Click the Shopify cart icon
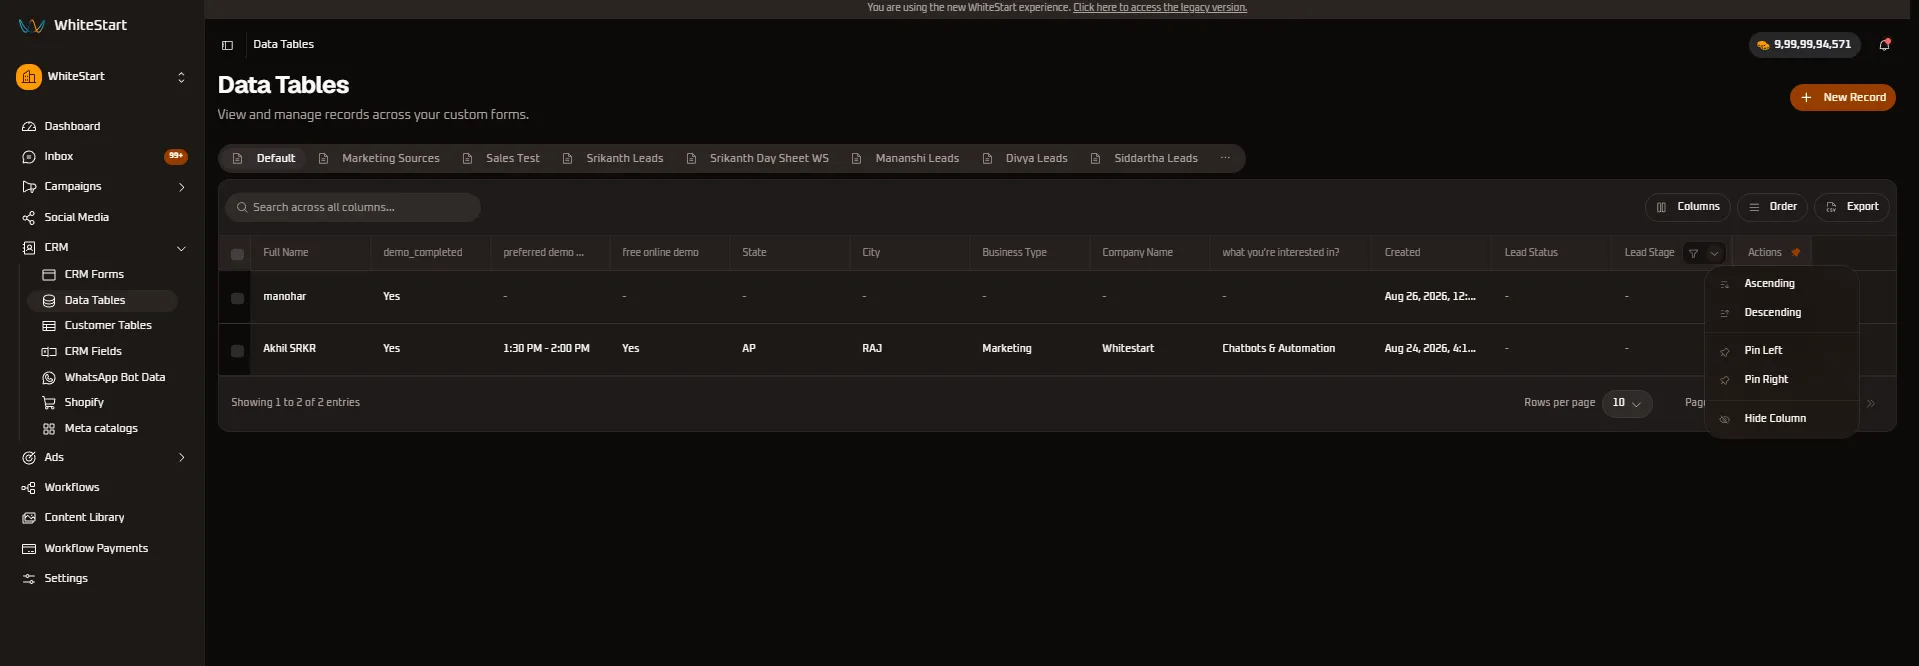Screen dimensions: 1919x666 point(49,403)
